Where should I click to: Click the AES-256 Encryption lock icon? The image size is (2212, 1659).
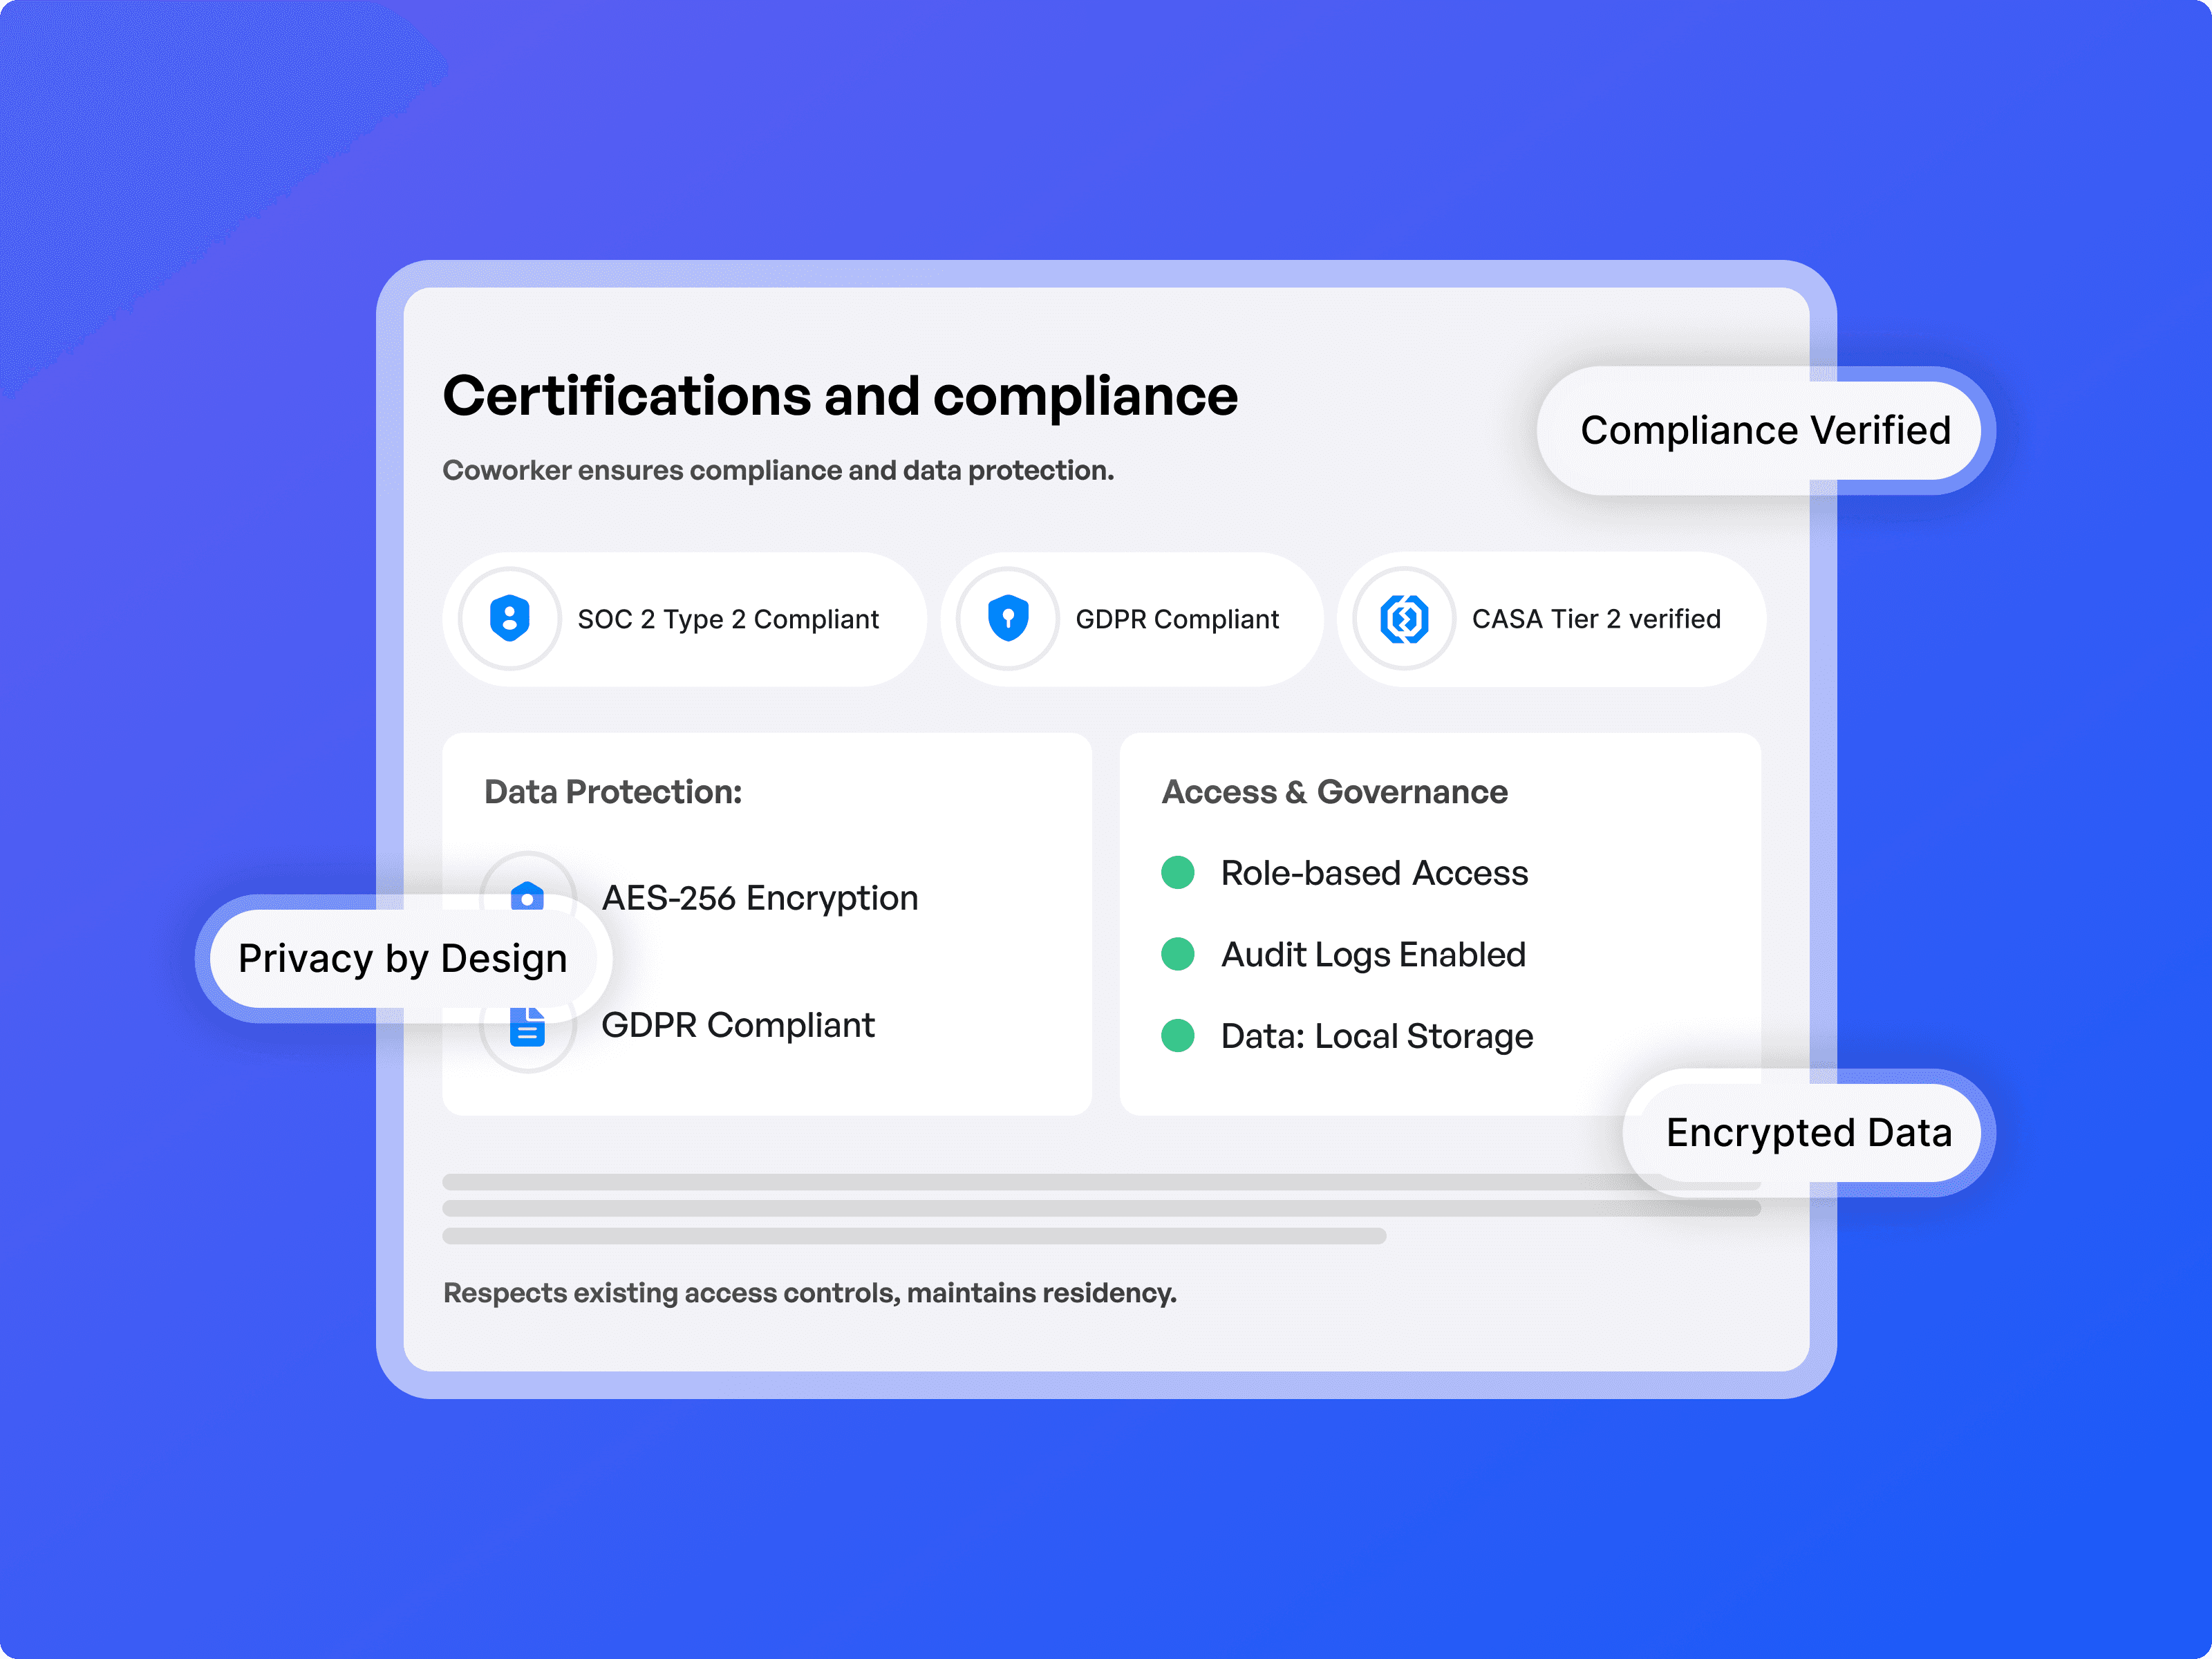(x=527, y=889)
